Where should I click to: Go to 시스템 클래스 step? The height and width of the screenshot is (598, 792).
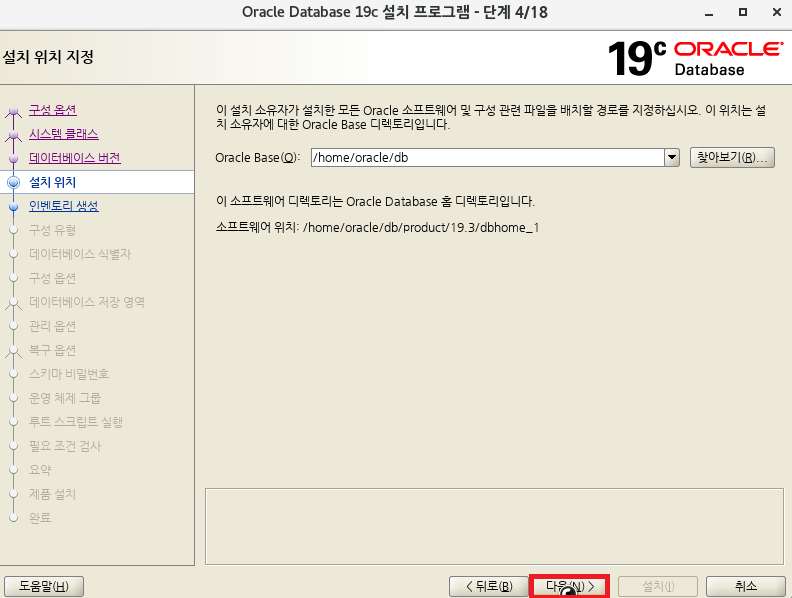pyautogui.click(x=64, y=134)
